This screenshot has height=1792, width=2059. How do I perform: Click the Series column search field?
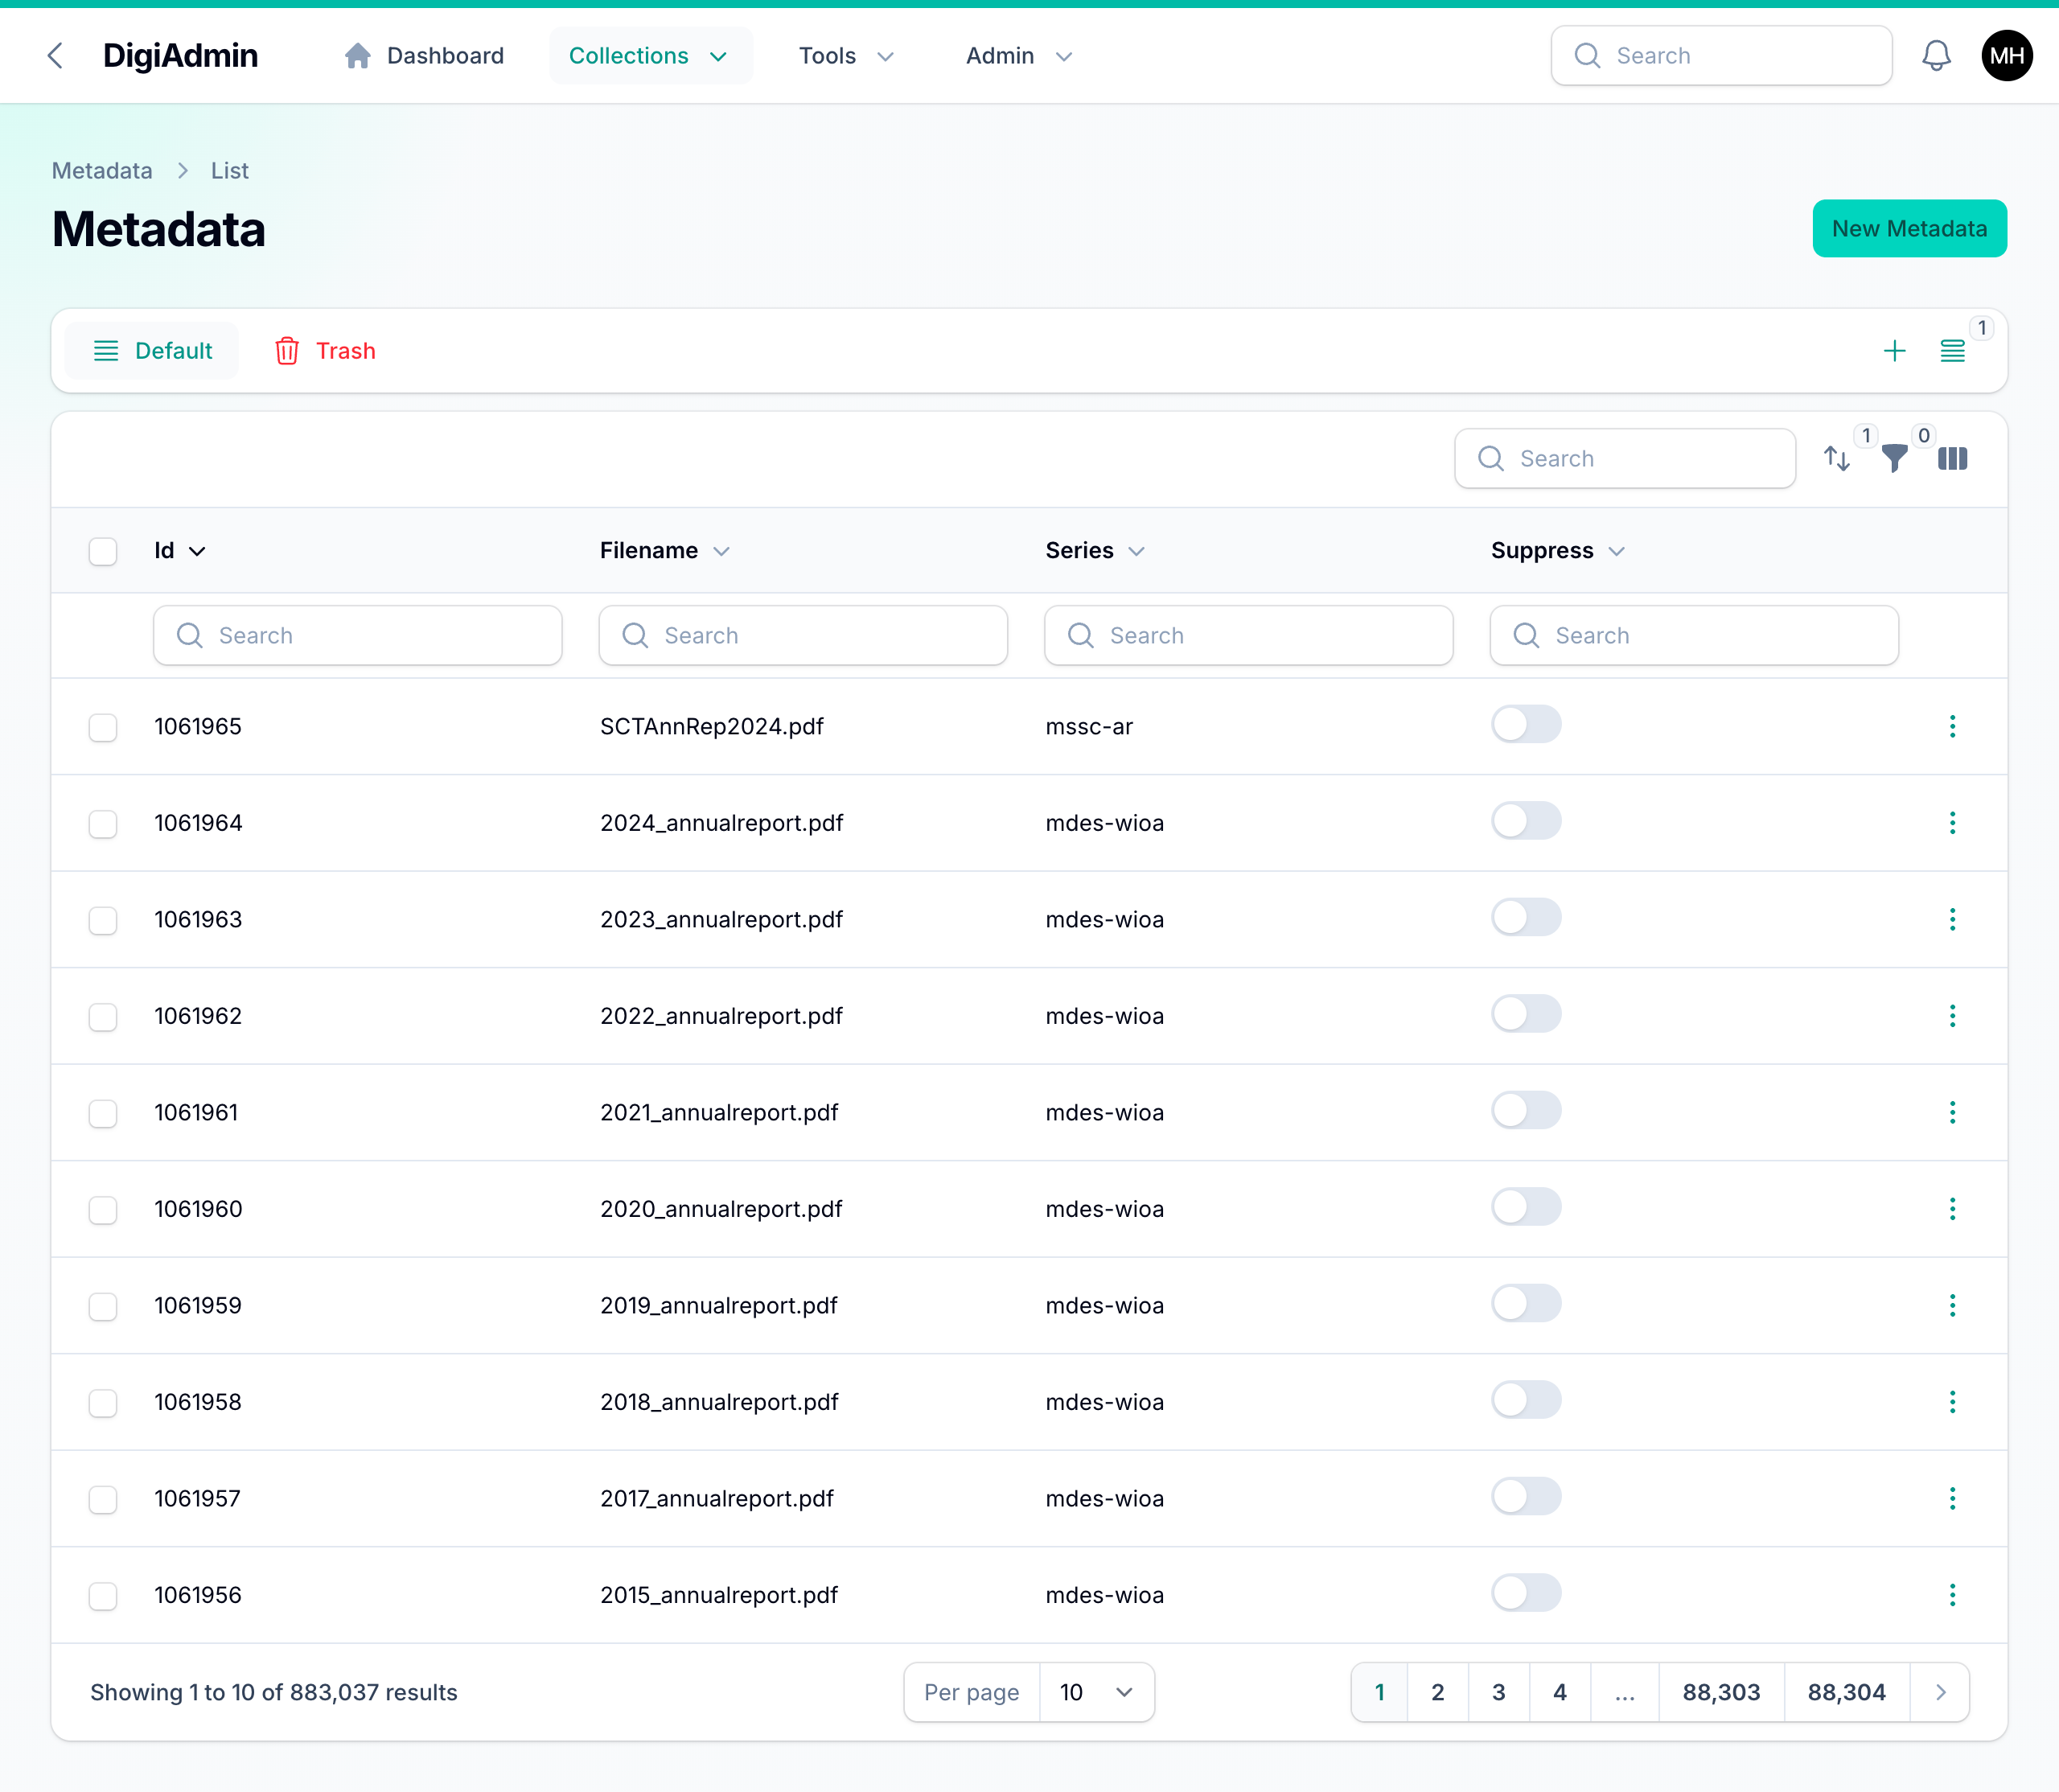[x=1248, y=635]
